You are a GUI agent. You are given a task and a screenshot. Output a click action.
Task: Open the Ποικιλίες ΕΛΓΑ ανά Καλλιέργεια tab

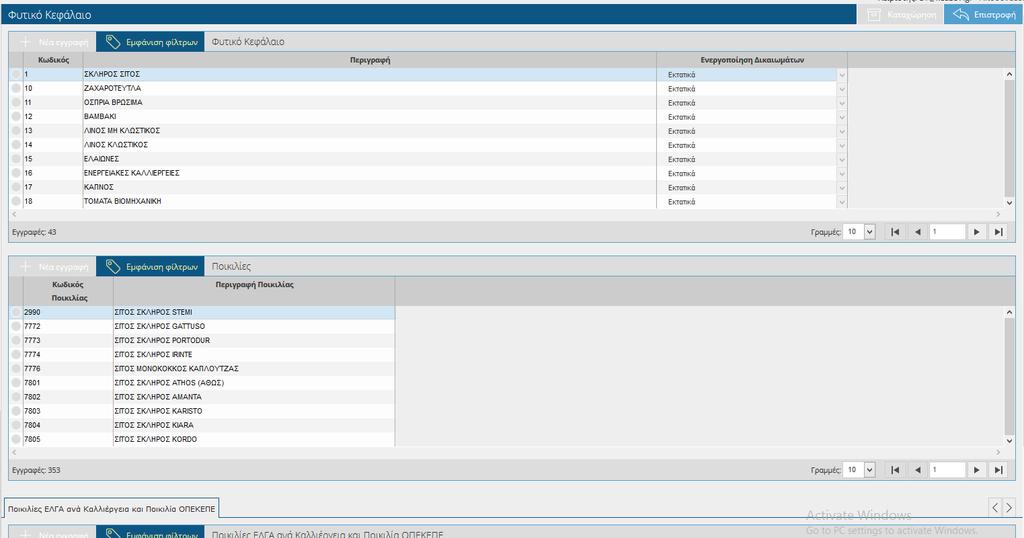tap(111, 509)
